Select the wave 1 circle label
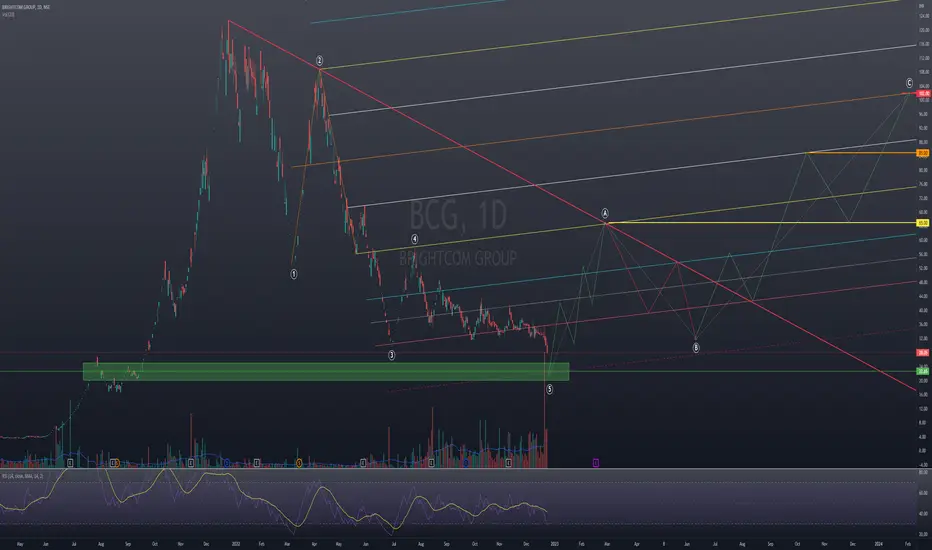The width and height of the screenshot is (932, 550). [294, 274]
